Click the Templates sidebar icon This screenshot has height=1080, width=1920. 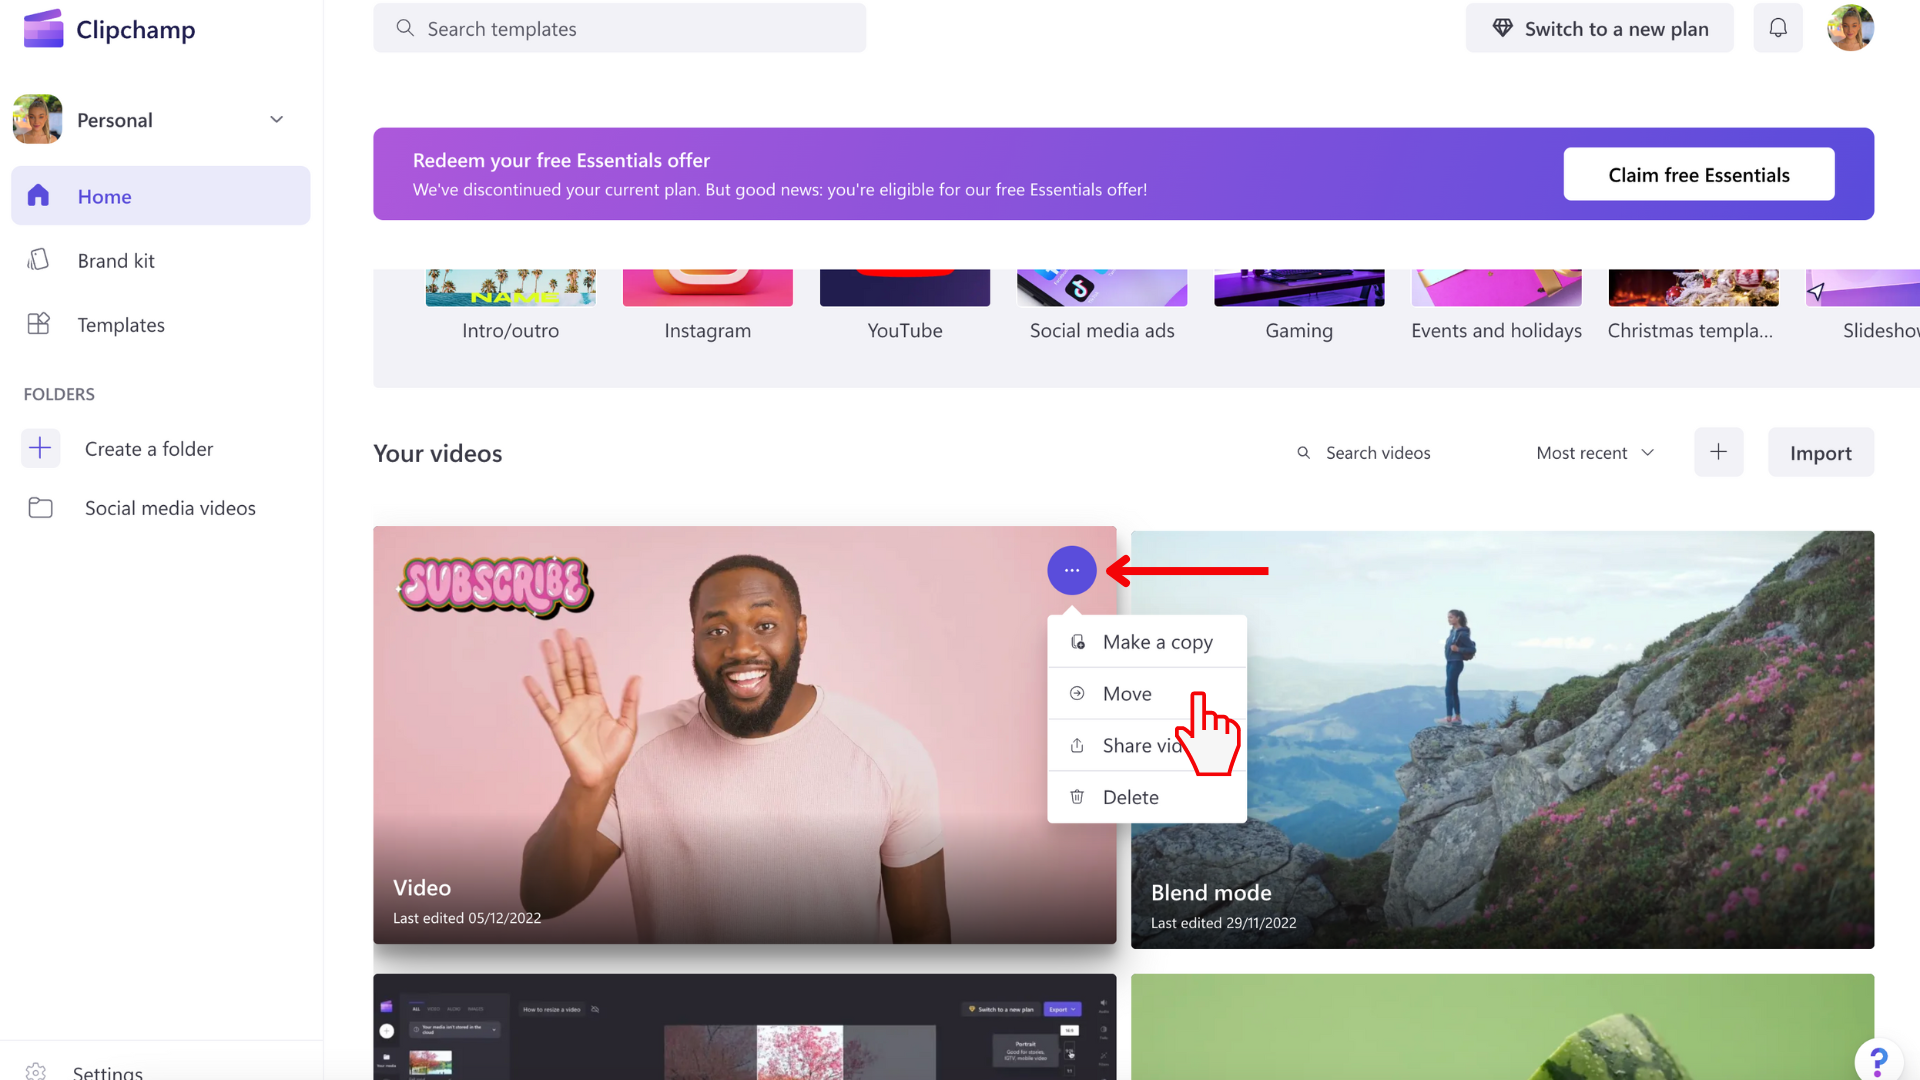[x=38, y=323]
